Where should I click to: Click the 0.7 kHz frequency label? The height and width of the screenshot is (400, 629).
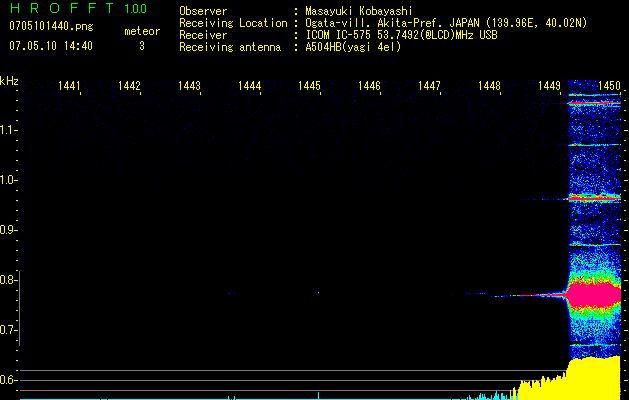click(x=8, y=330)
